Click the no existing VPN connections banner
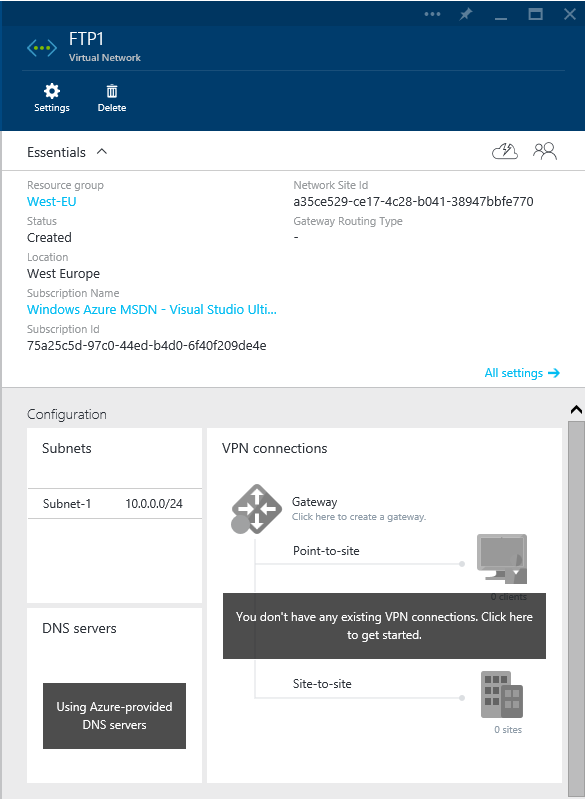 (x=384, y=626)
